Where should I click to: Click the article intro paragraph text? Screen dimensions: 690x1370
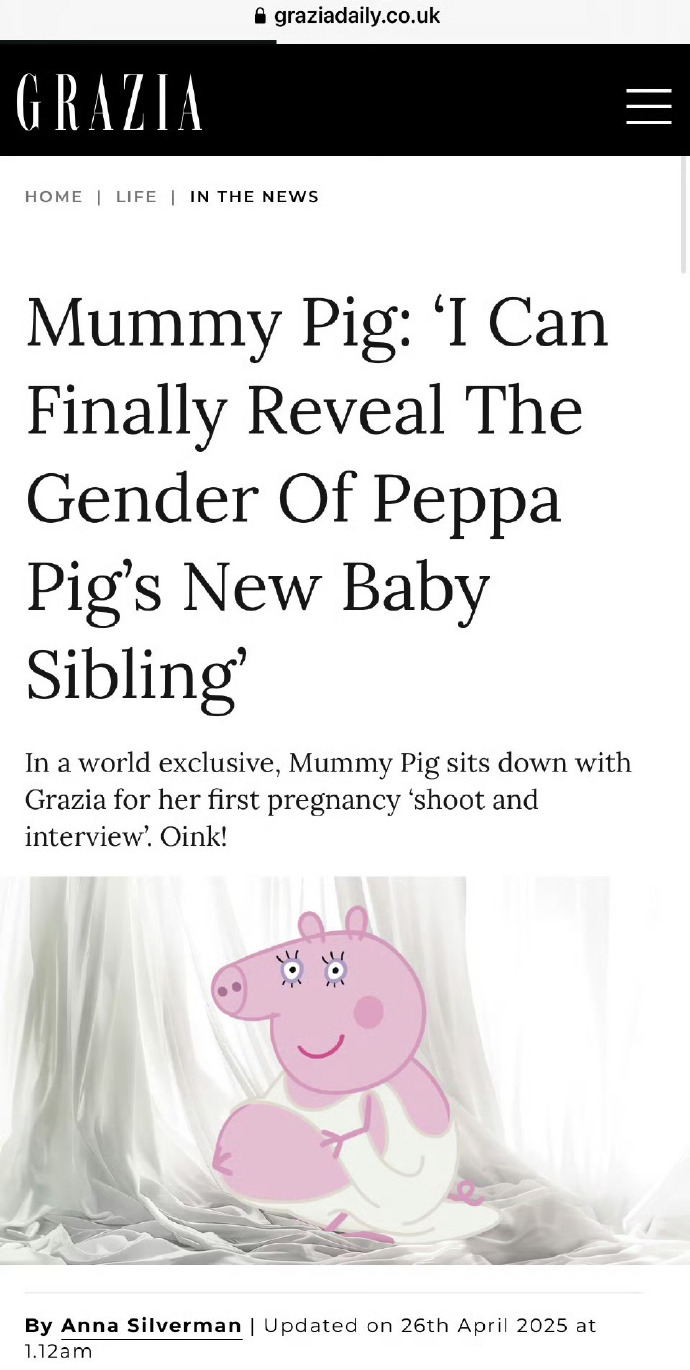pos(328,799)
